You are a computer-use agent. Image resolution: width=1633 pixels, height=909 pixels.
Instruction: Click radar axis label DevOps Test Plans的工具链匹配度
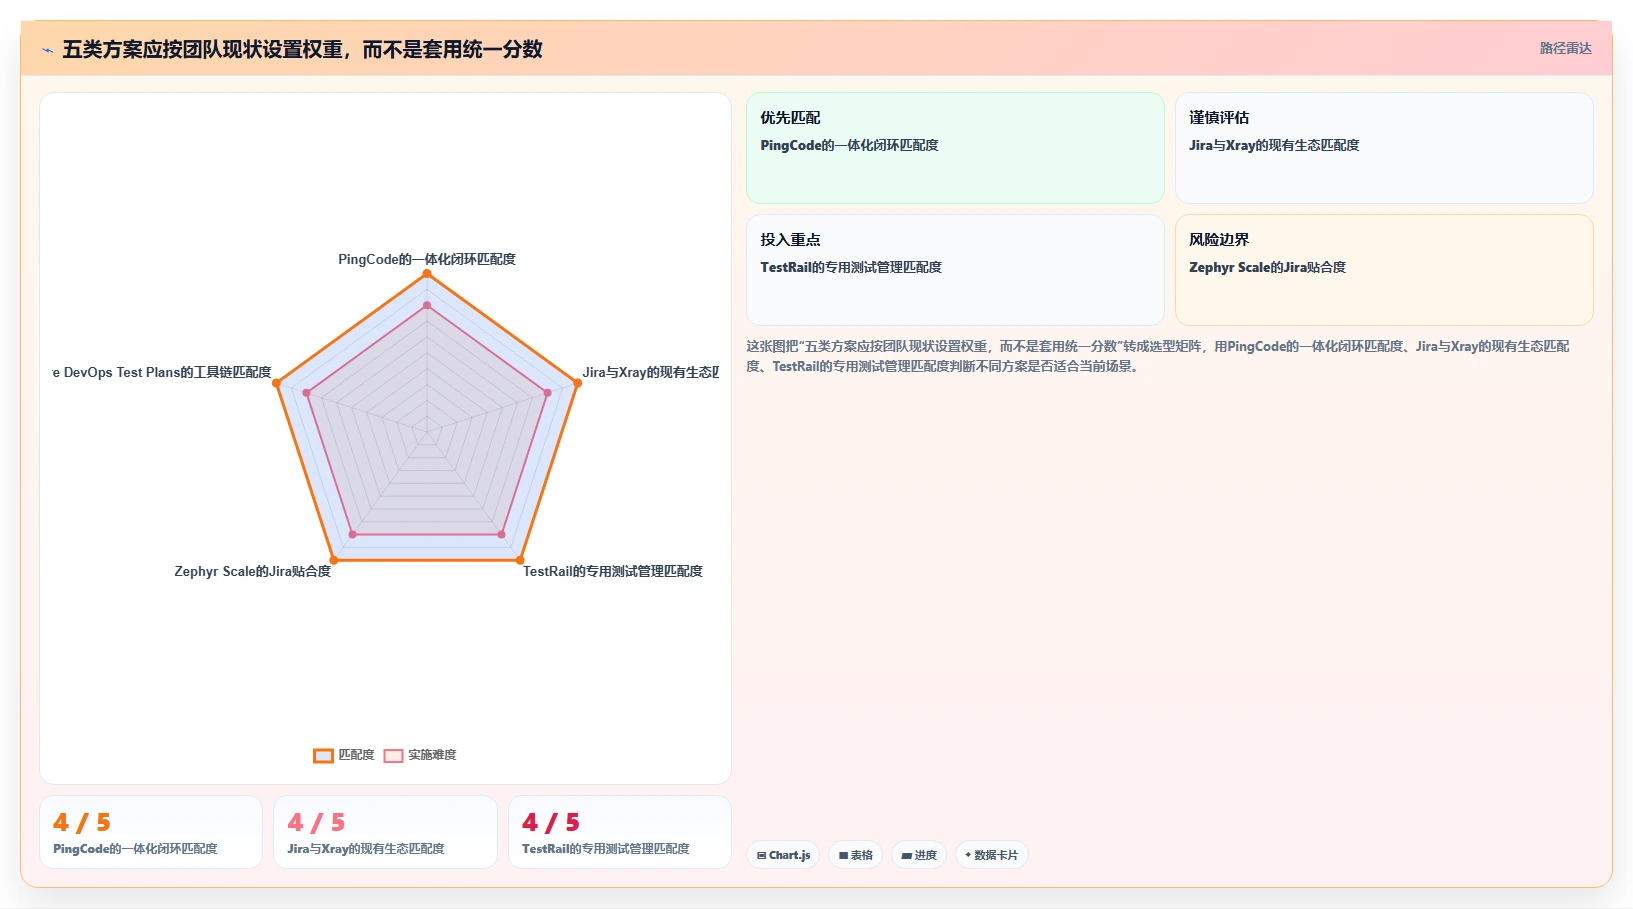162,372
